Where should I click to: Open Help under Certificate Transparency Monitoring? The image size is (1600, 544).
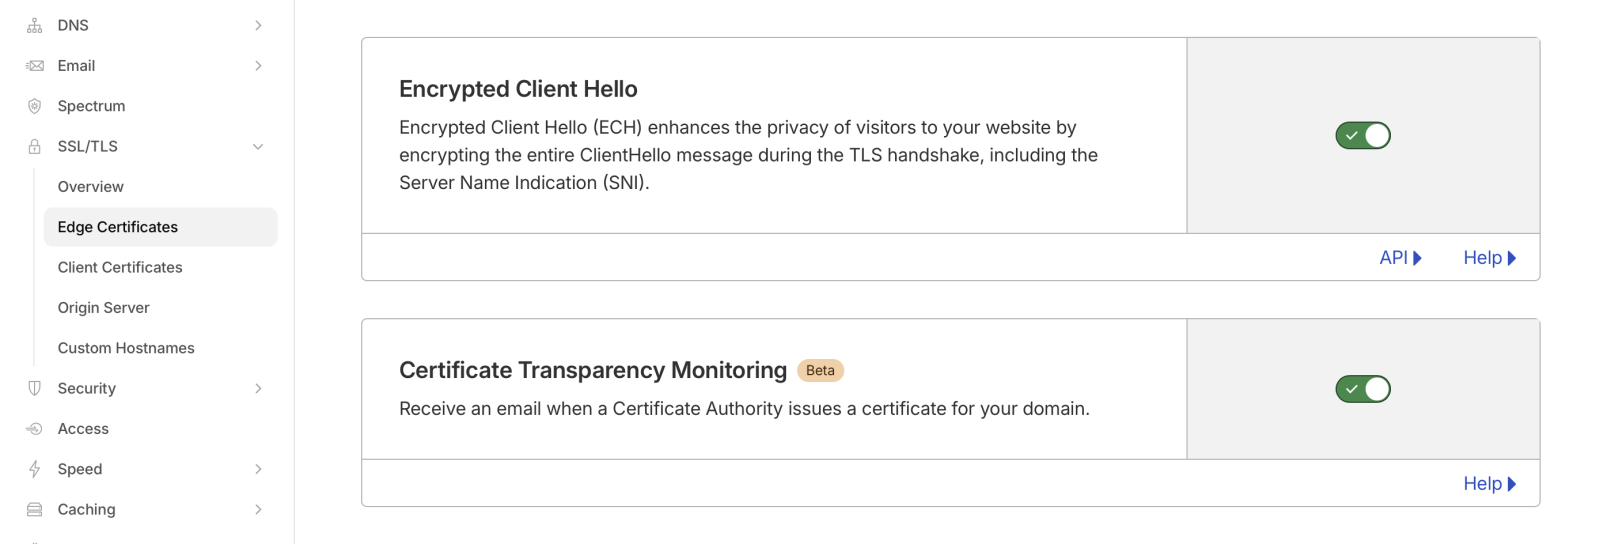1489,484
